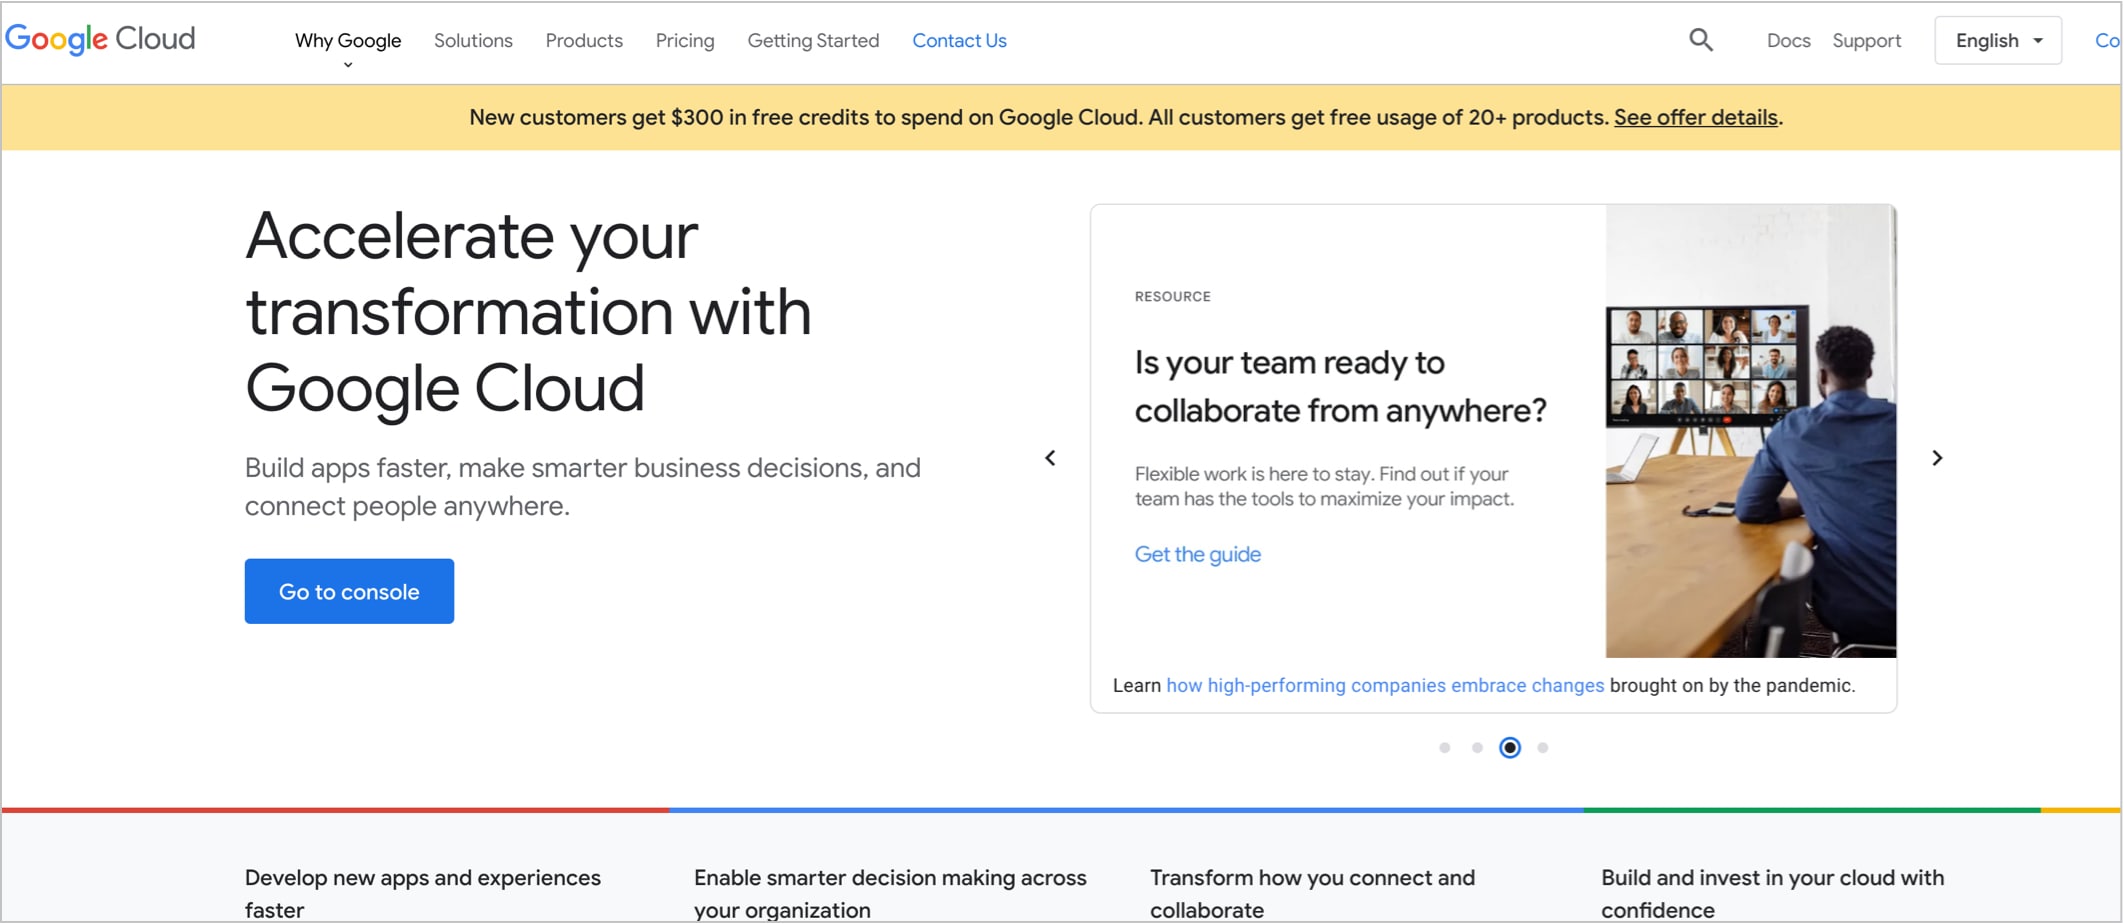
Task: Open the search magnifier icon
Action: (x=1701, y=40)
